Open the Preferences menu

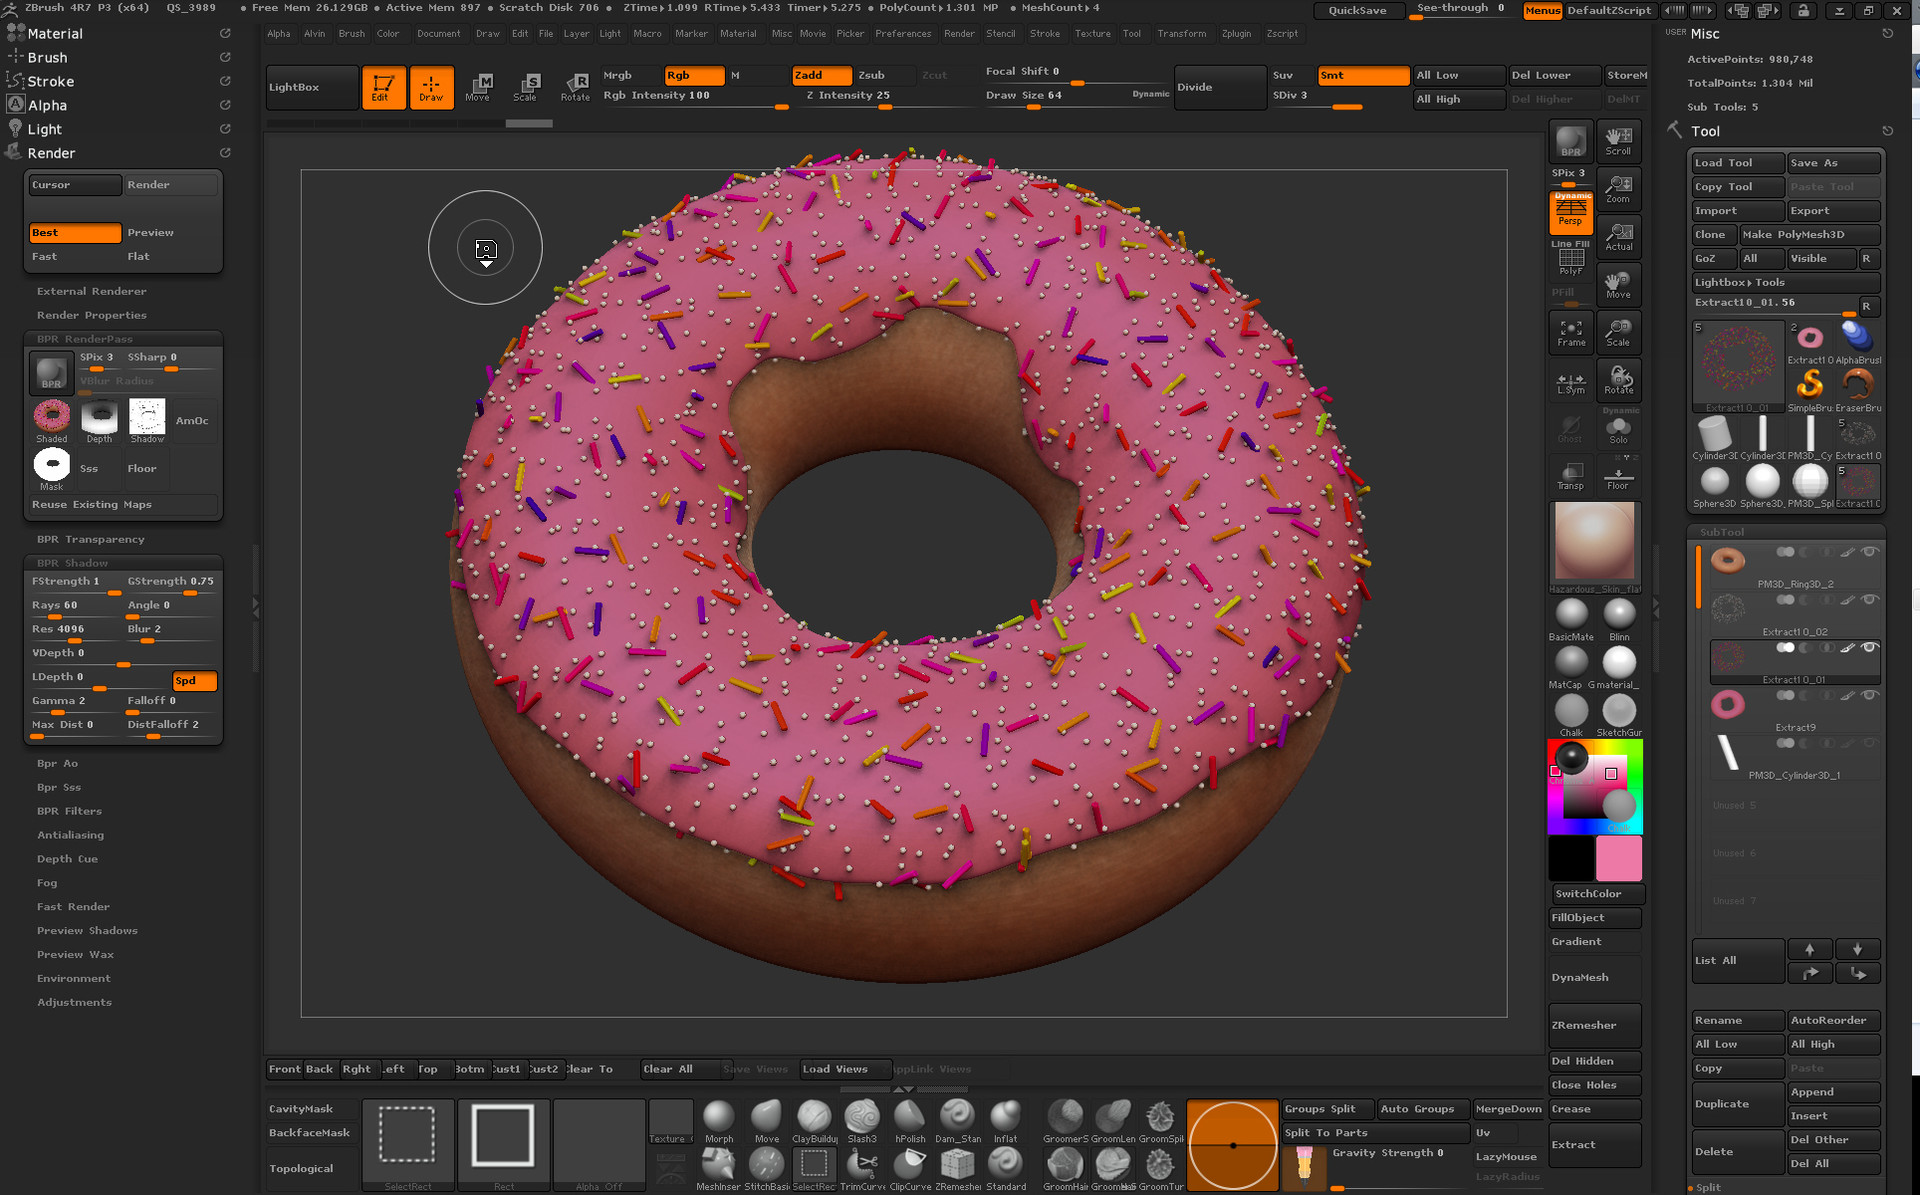(x=903, y=33)
